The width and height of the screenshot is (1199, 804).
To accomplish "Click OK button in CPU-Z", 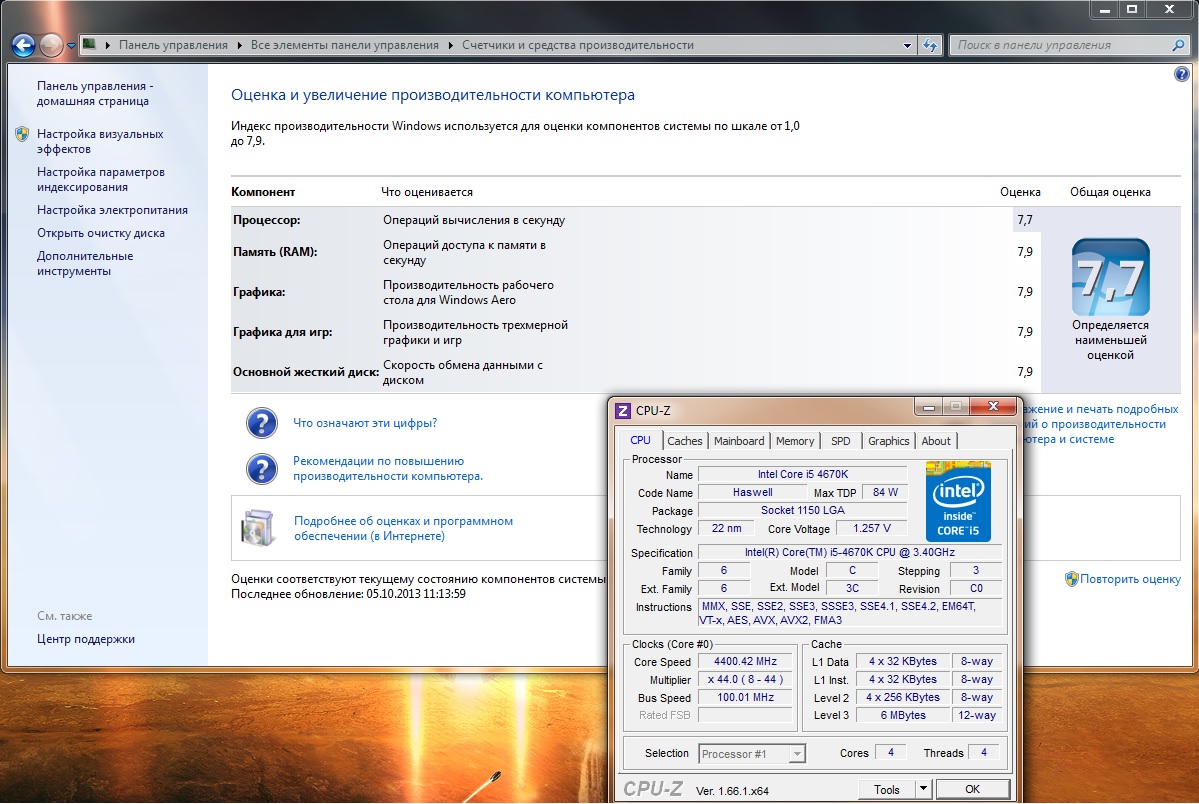I will 972,789.
